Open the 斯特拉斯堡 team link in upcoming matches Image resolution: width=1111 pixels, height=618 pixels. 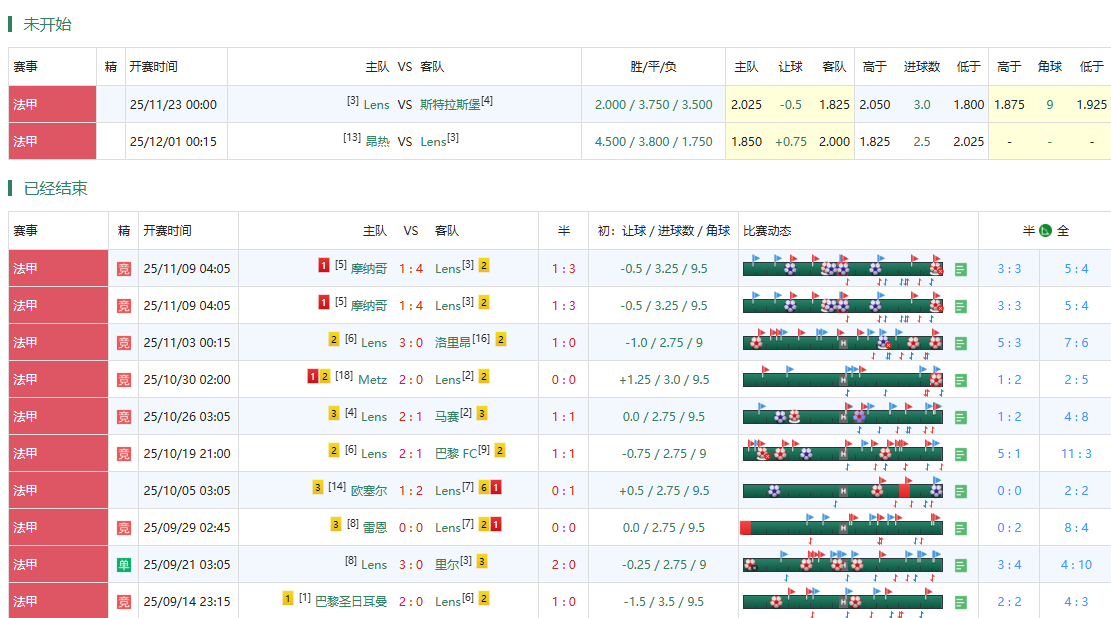450,105
